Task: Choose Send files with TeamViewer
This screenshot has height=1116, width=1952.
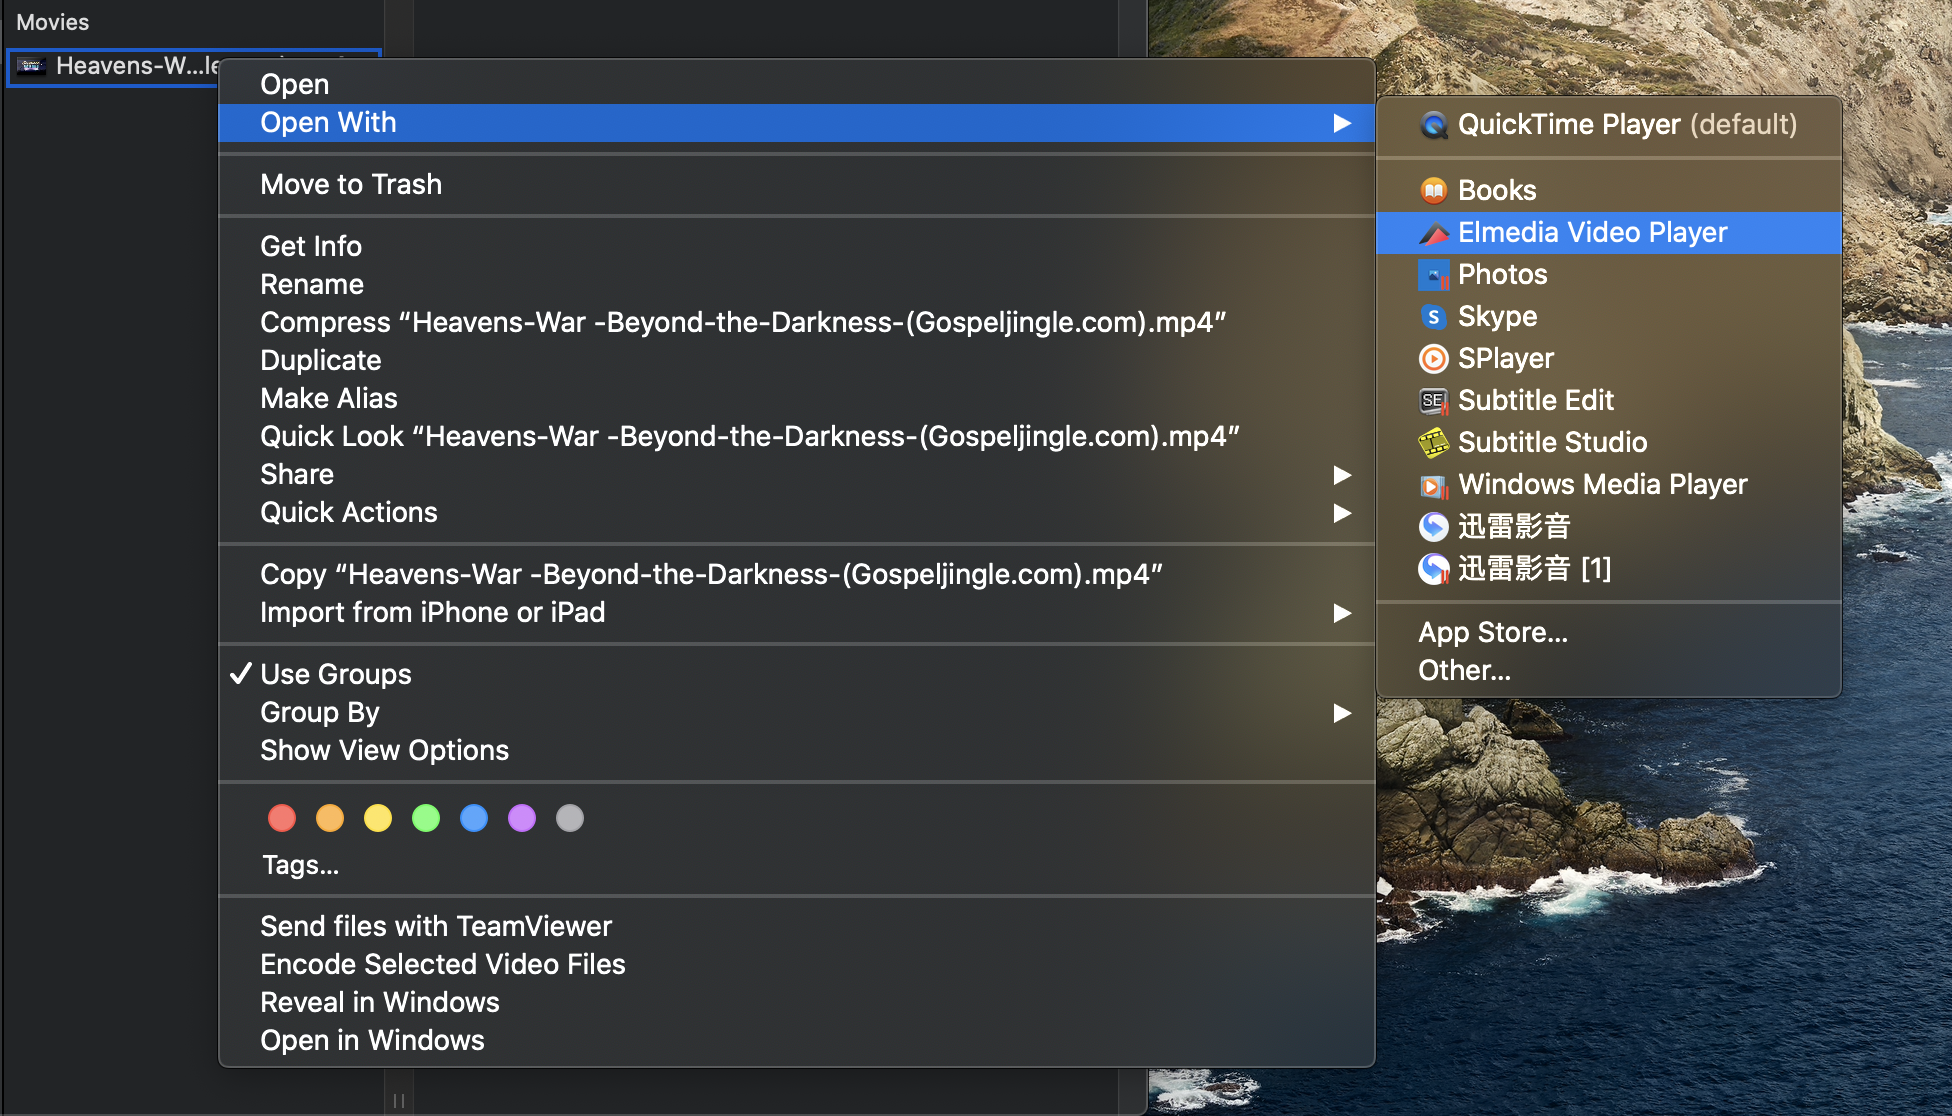Action: click(x=796, y=927)
